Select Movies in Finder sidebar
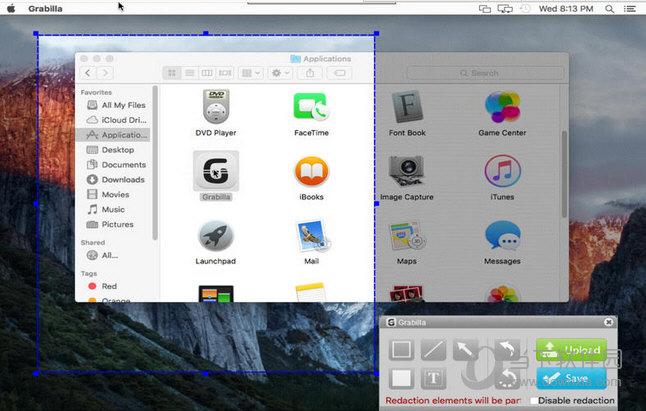This screenshot has height=411, width=646. tap(113, 194)
